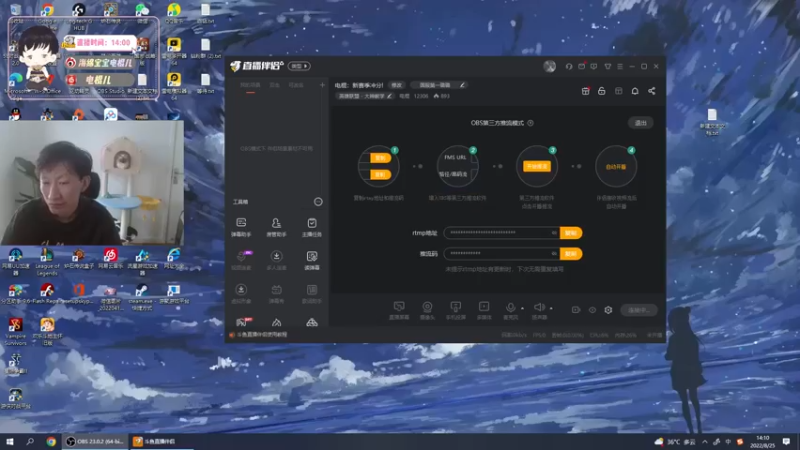Reveal the rtmp地址 with its eye icon
Image resolution: width=800 pixels, height=450 pixels.
pos(554,233)
